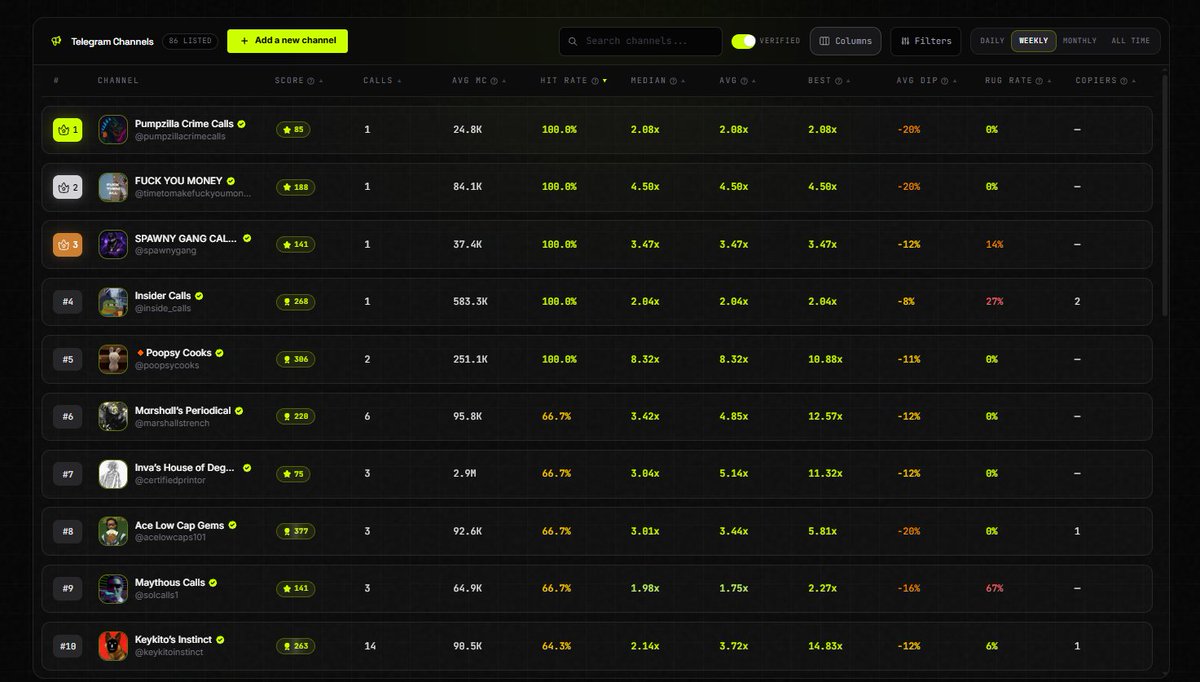Click Ace Low Cap Gems avatar
The image size is (1200, 682).
click(x=113, y=531)
